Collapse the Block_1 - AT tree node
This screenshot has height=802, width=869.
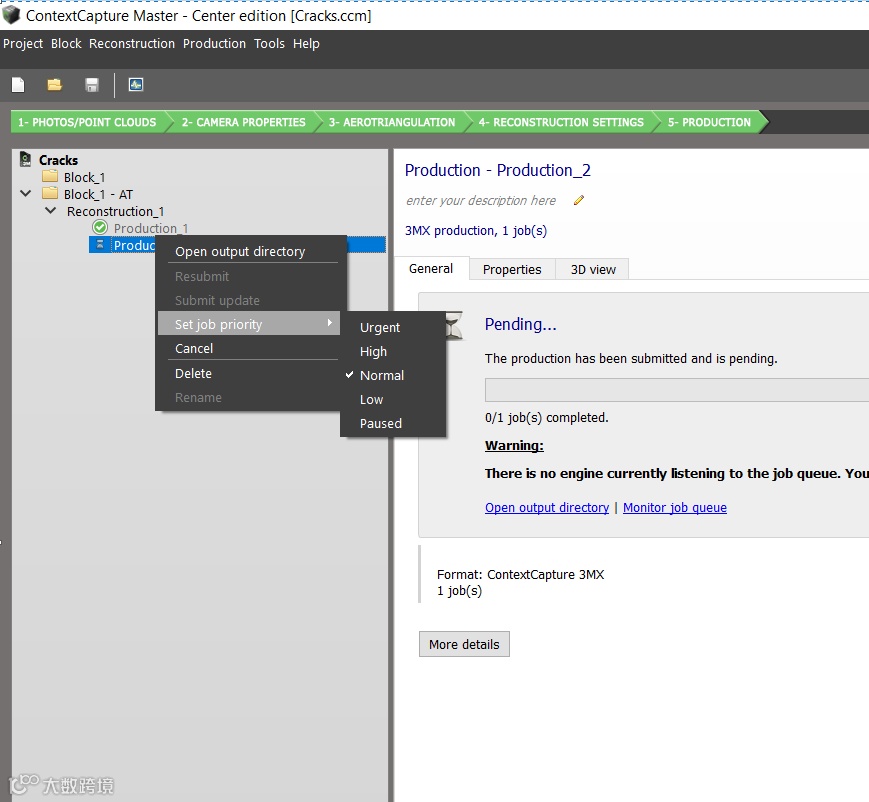25,193
